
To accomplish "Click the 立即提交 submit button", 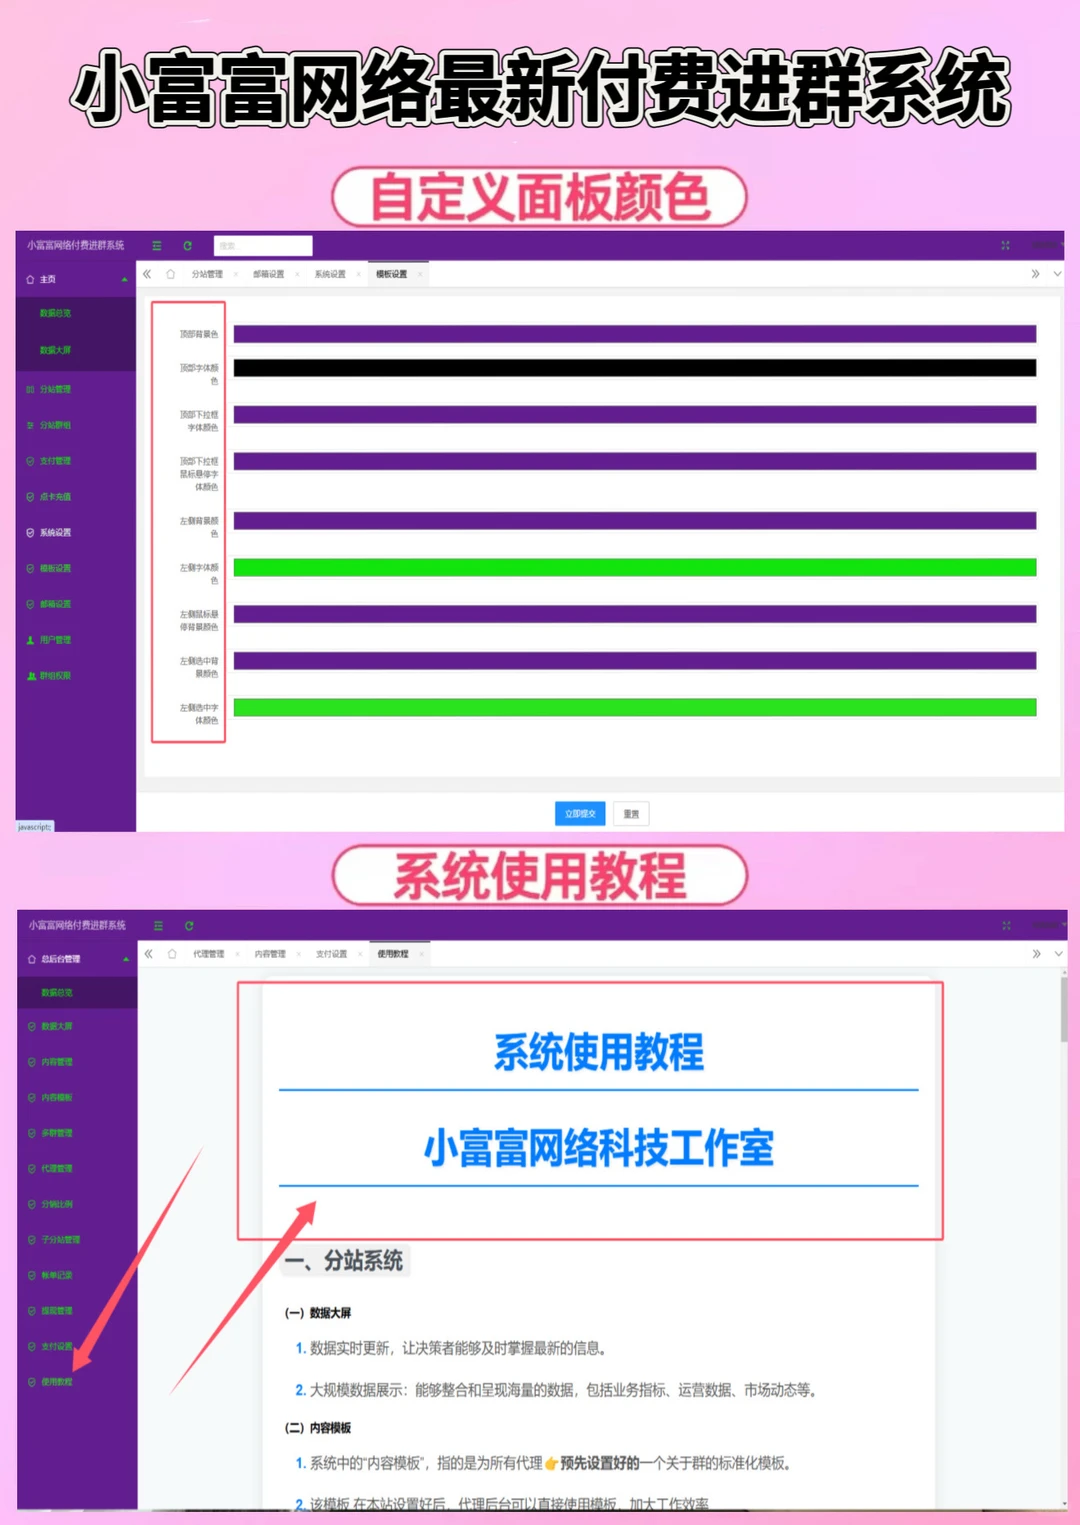I will tap(580, 813).
